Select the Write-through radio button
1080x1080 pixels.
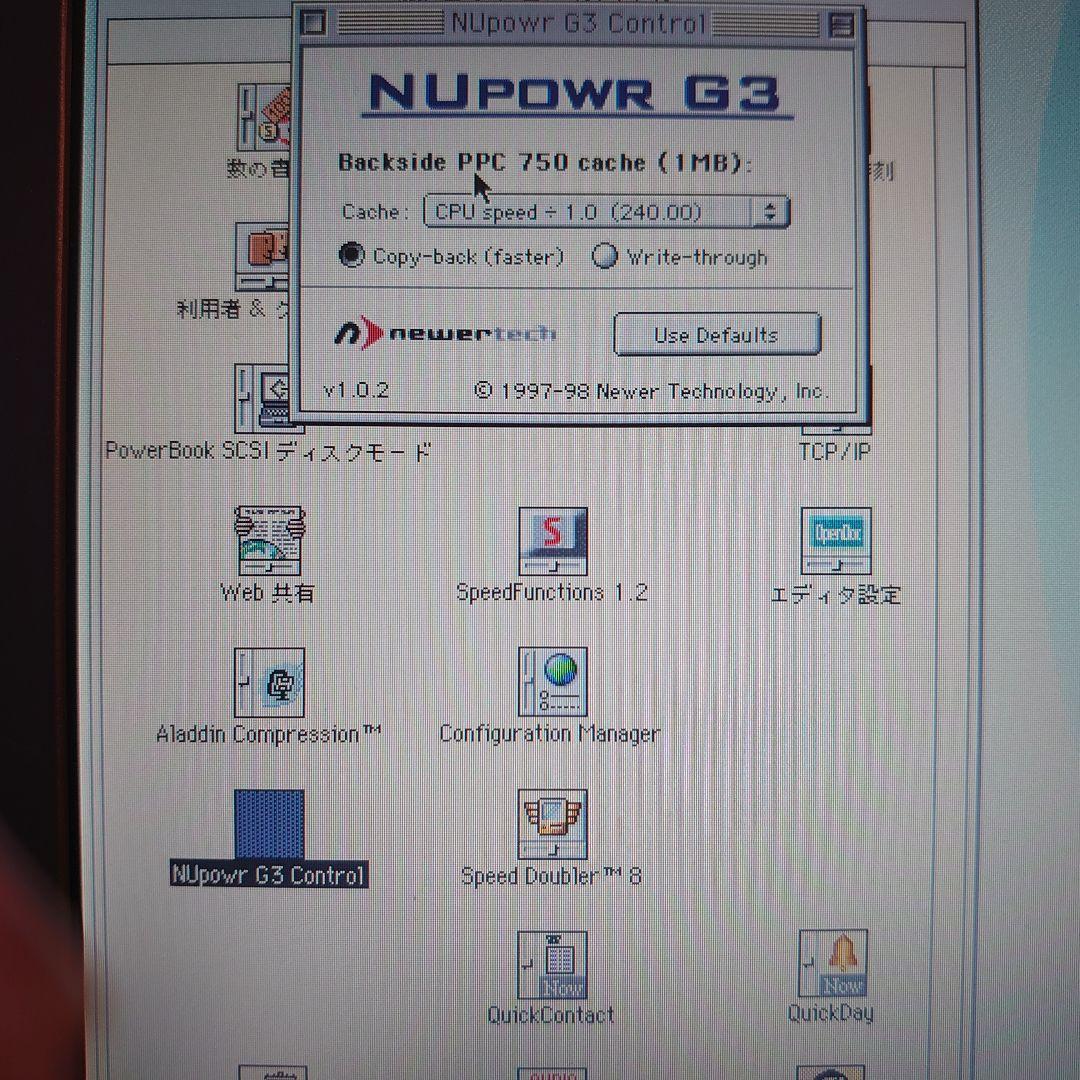click(x=604, y=256)
